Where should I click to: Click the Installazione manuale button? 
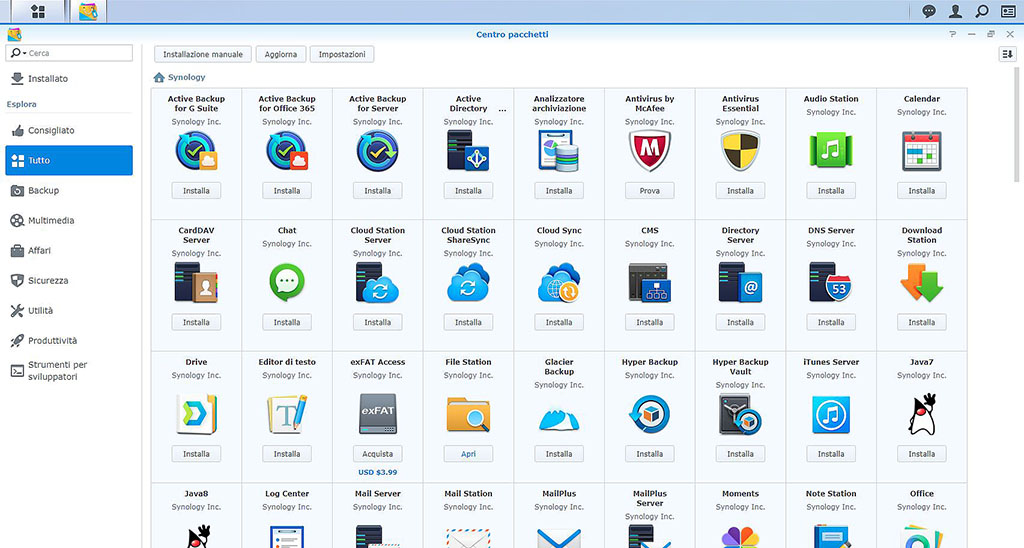[202, 54]
